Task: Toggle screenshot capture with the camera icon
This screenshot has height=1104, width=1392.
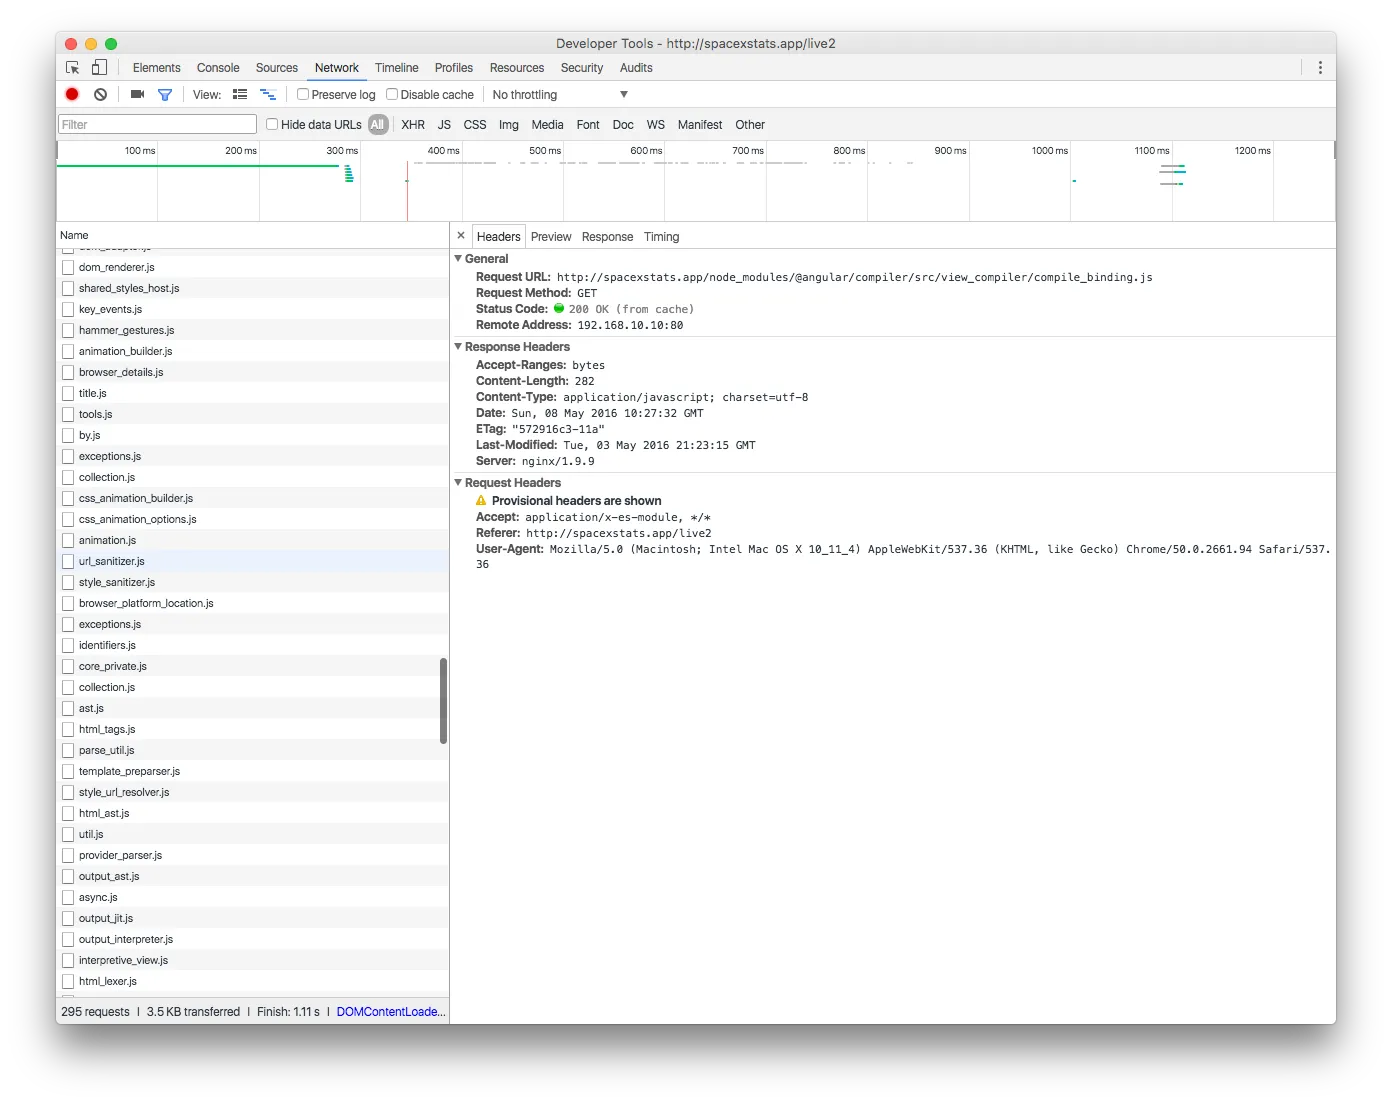Action: coord(138,94)
